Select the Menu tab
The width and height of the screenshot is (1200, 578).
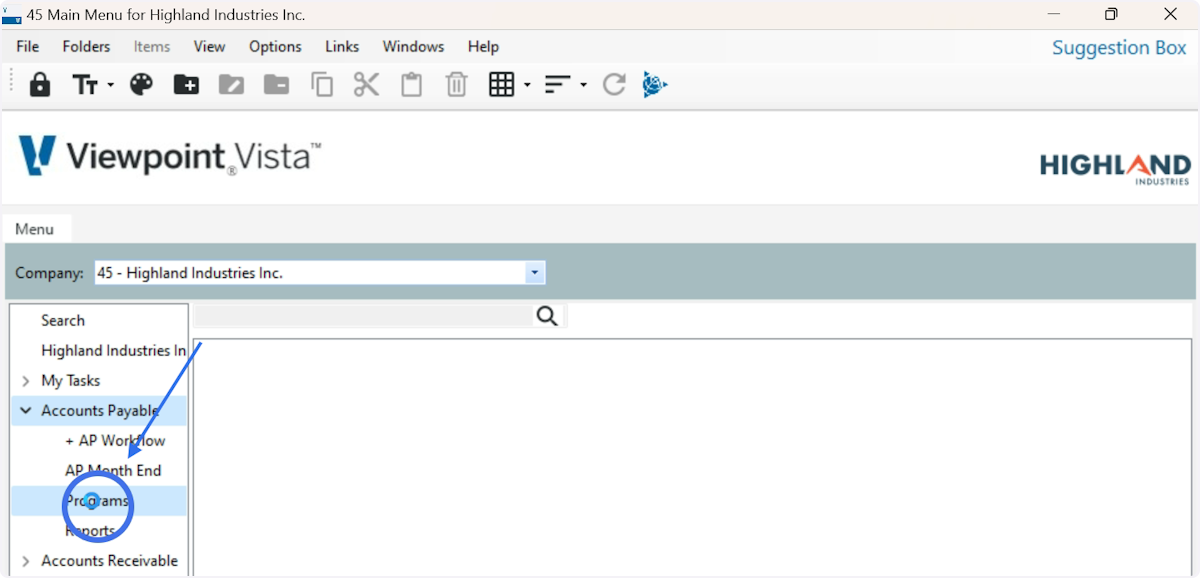tap(35, 229)
